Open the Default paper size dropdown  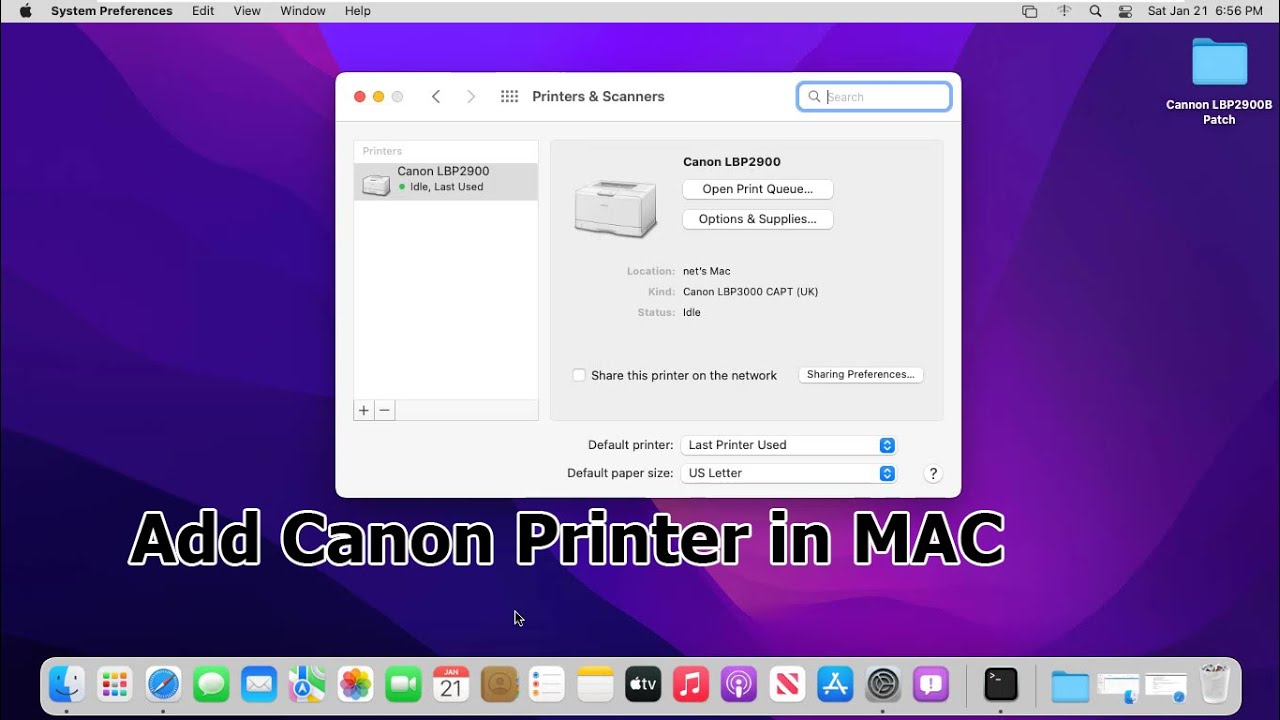point(788,473)
